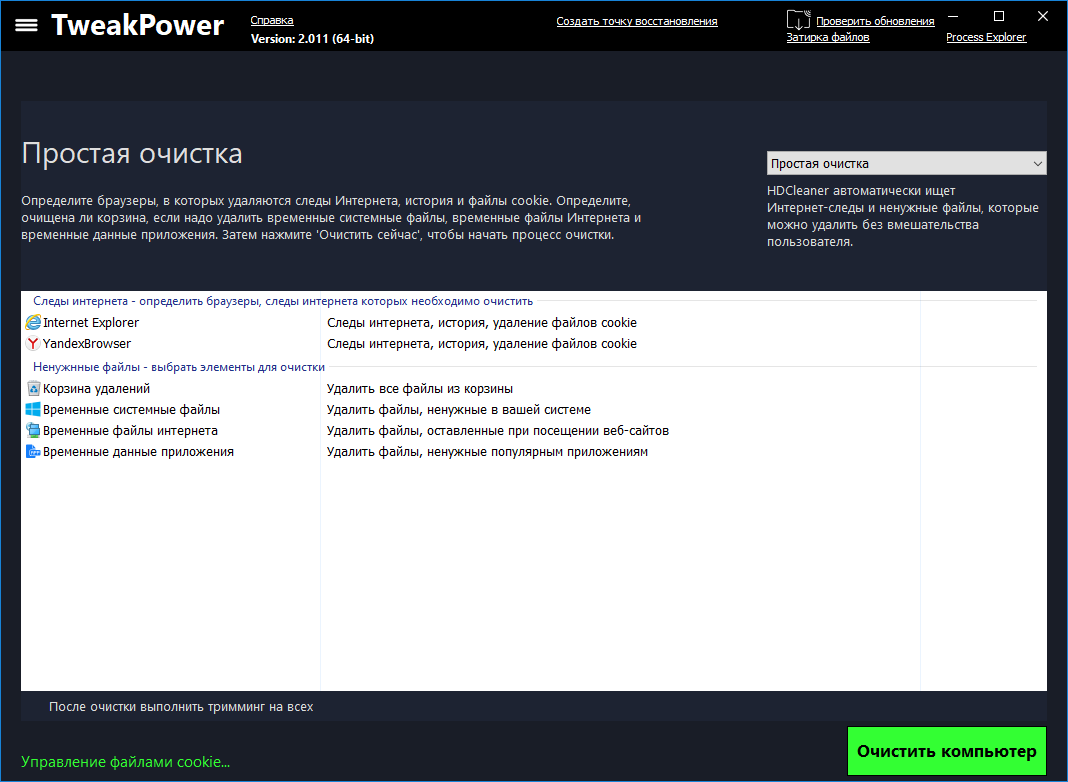1068x782 pixels.
Task: Click Удалить файлы, ненужные популярным приложениям
Action: point(487,452)
